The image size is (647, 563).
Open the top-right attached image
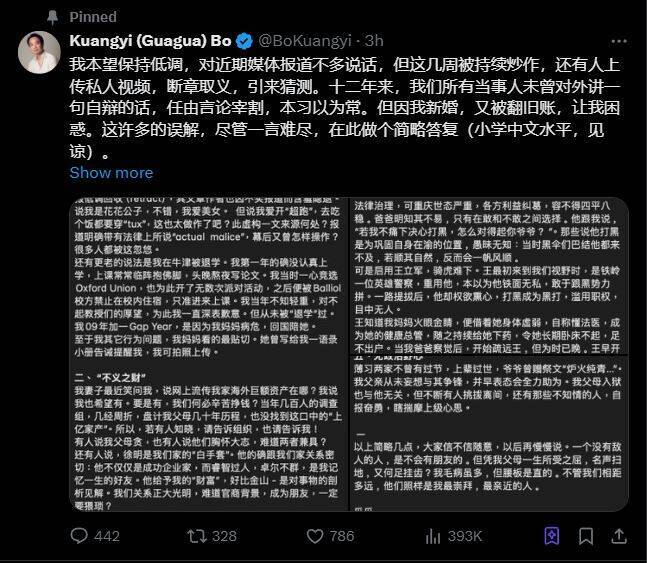[x=489, y=276]
